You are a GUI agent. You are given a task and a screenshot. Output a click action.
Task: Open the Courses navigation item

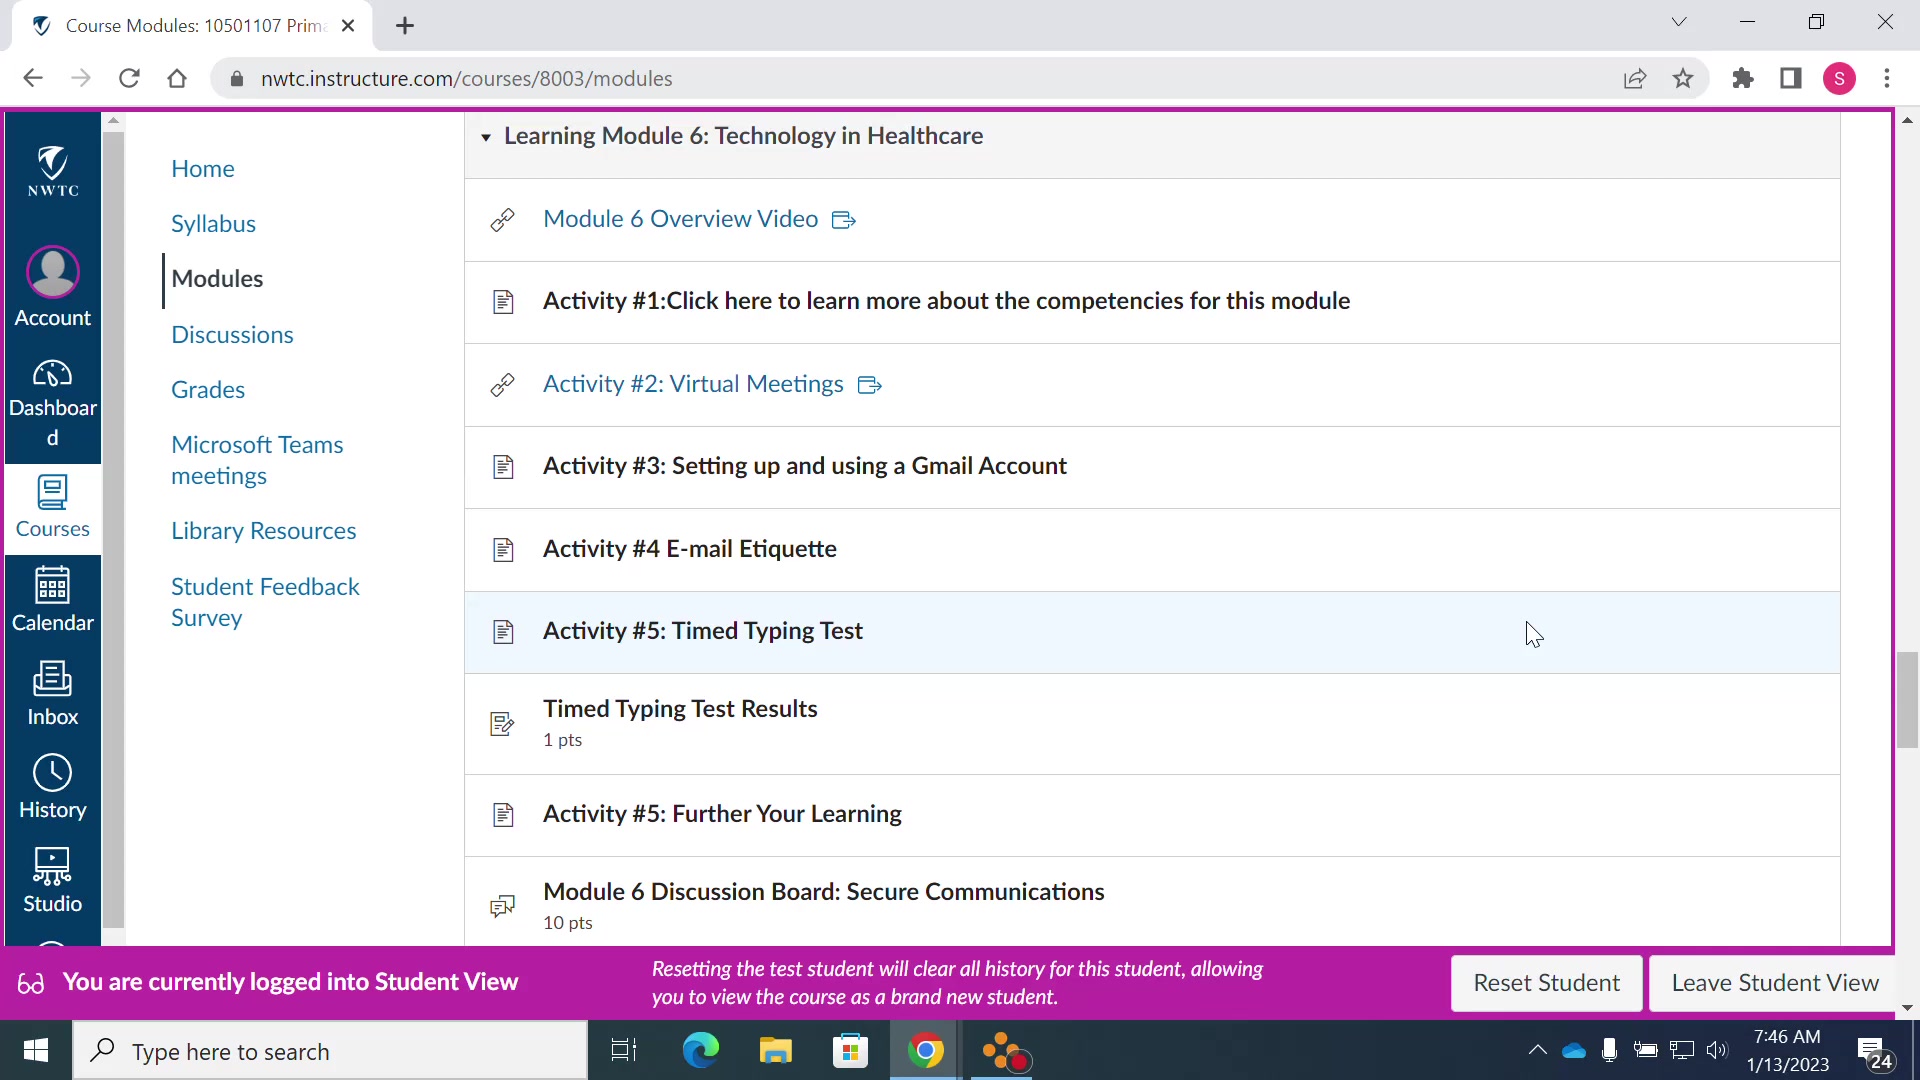tap(53, 508)
